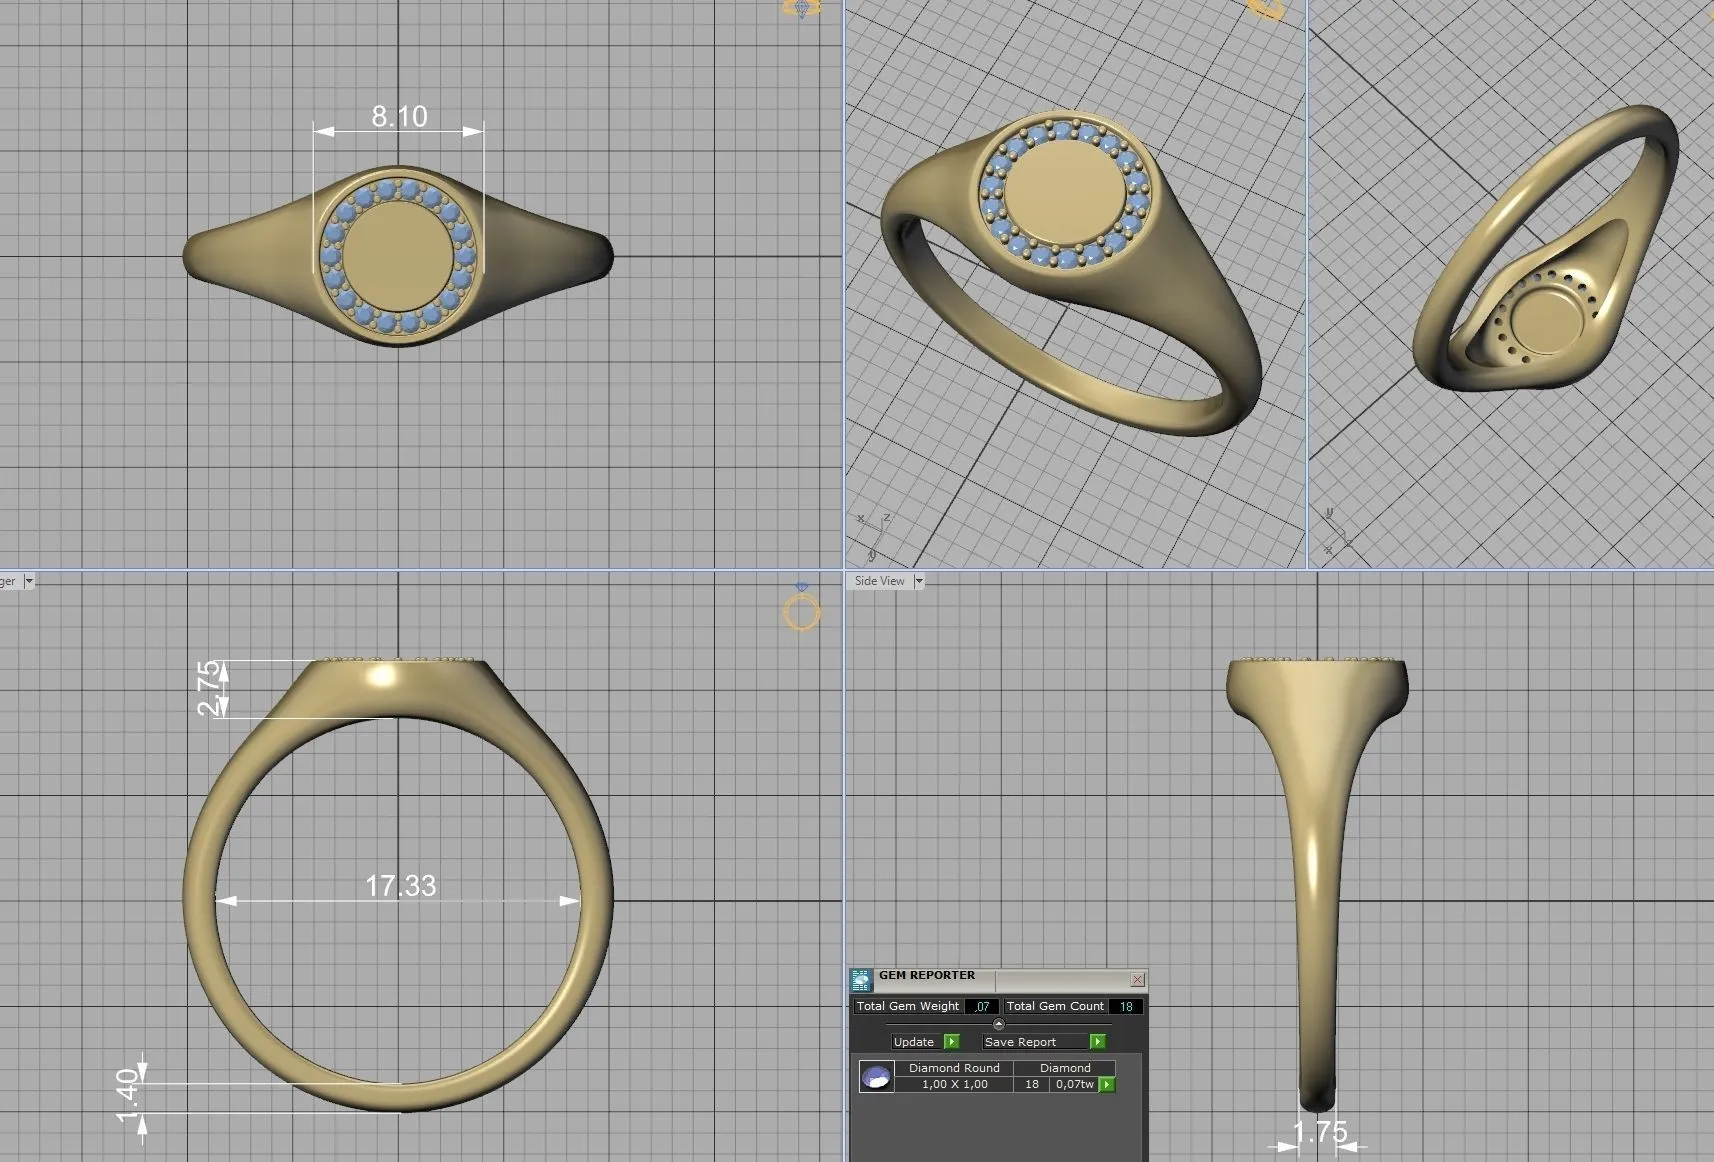Select the Diamond Round shape cell
The image size is (1714, 1162).
point(953,1068)
